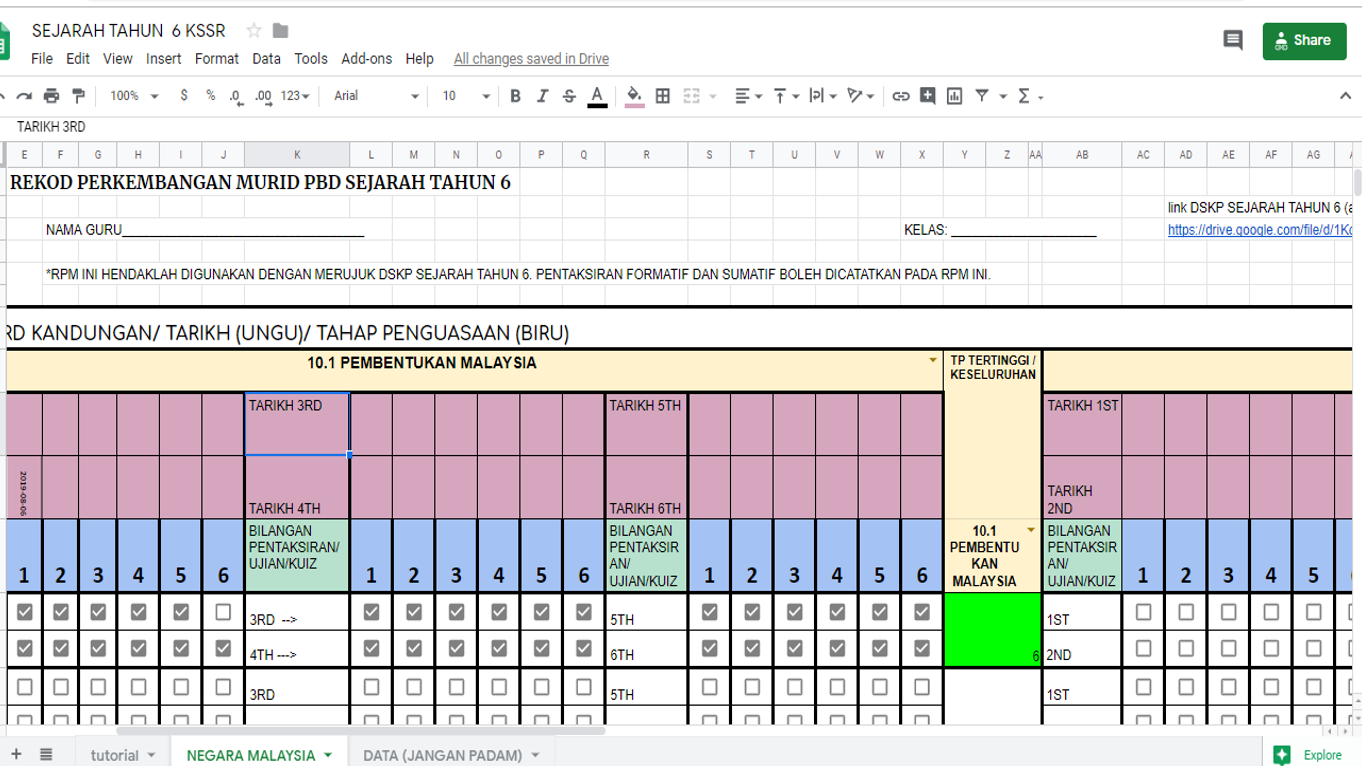Format as currency with dollar icon
1362x766 pixels.
pyautogui.click(x=184, y=96)
